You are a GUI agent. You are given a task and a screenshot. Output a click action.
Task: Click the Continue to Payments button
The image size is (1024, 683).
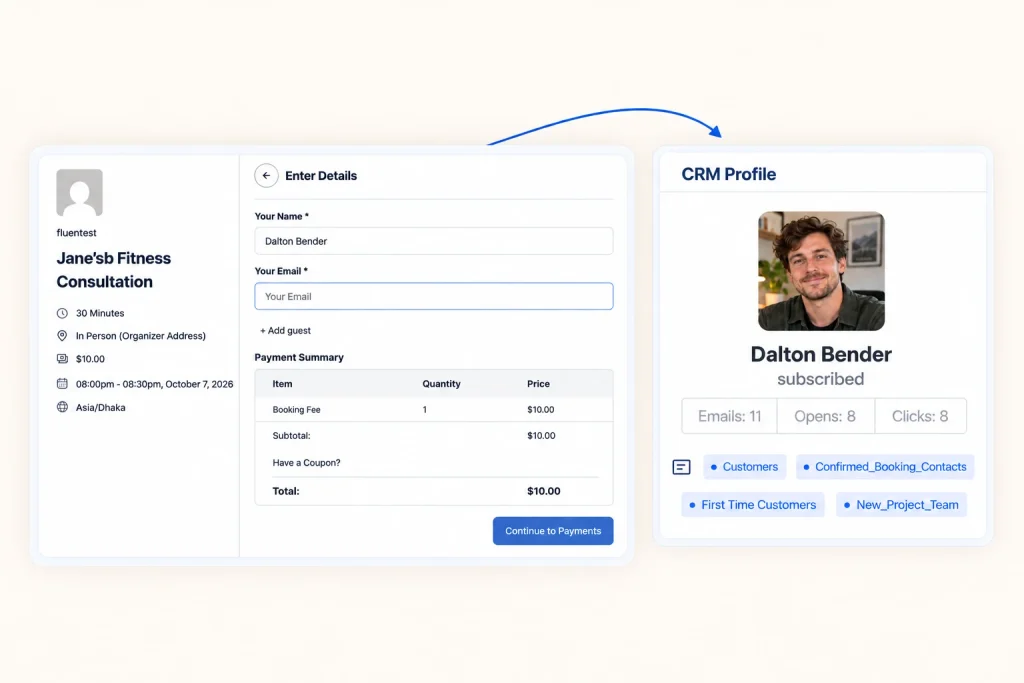coord(553,531)
